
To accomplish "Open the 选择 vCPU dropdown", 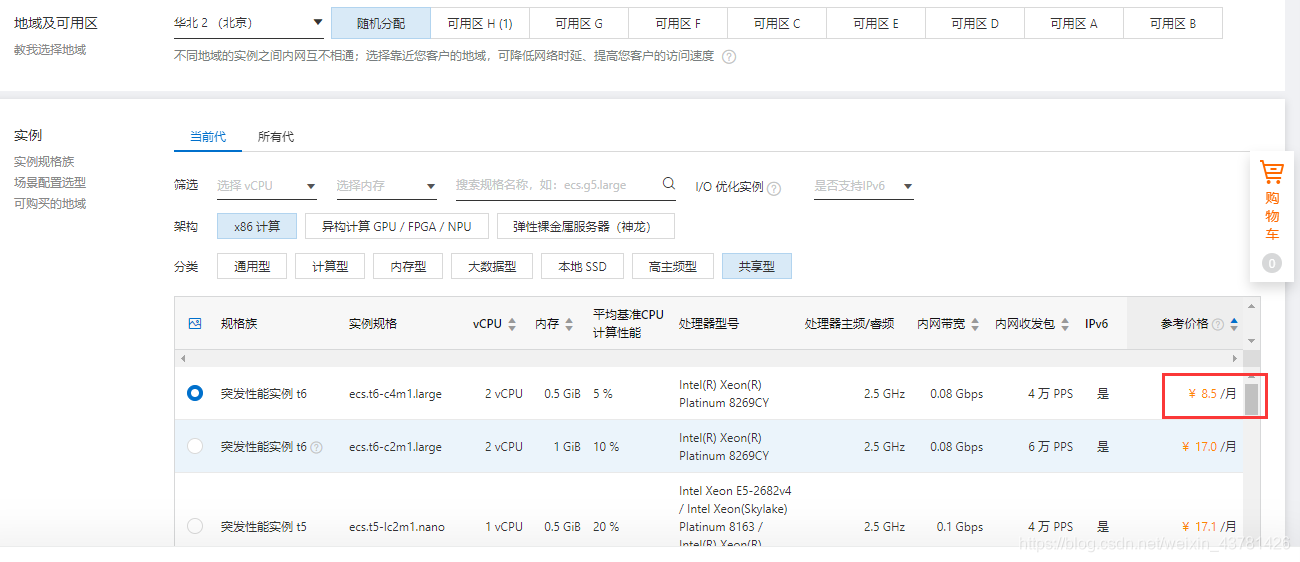I will point(267,186).
